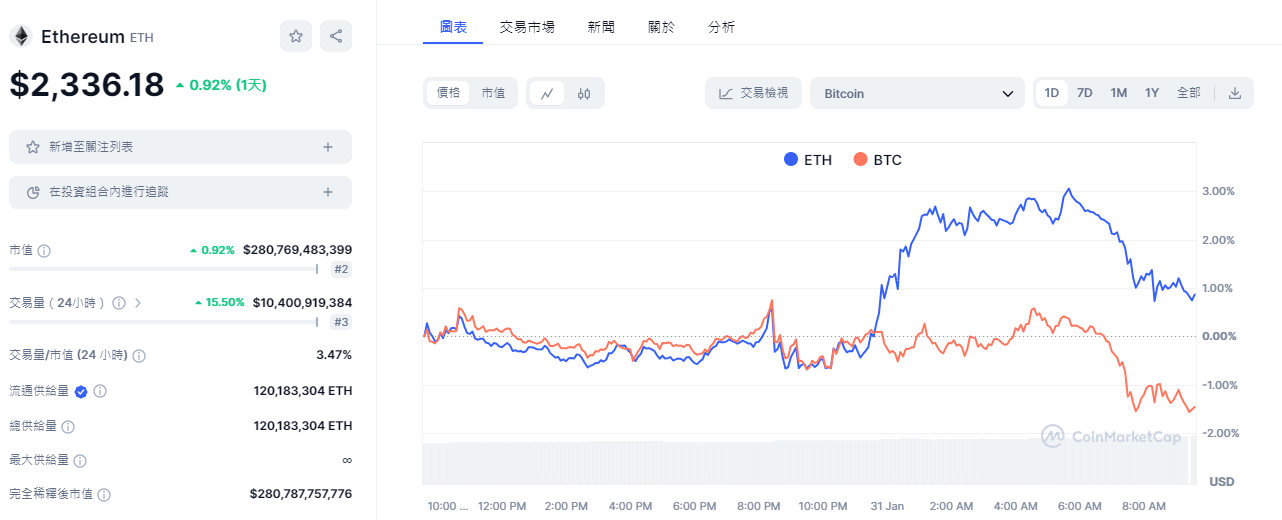The image size is (1282, 520).
Task: Set chart range to 1M
Action: (1119, 93)
